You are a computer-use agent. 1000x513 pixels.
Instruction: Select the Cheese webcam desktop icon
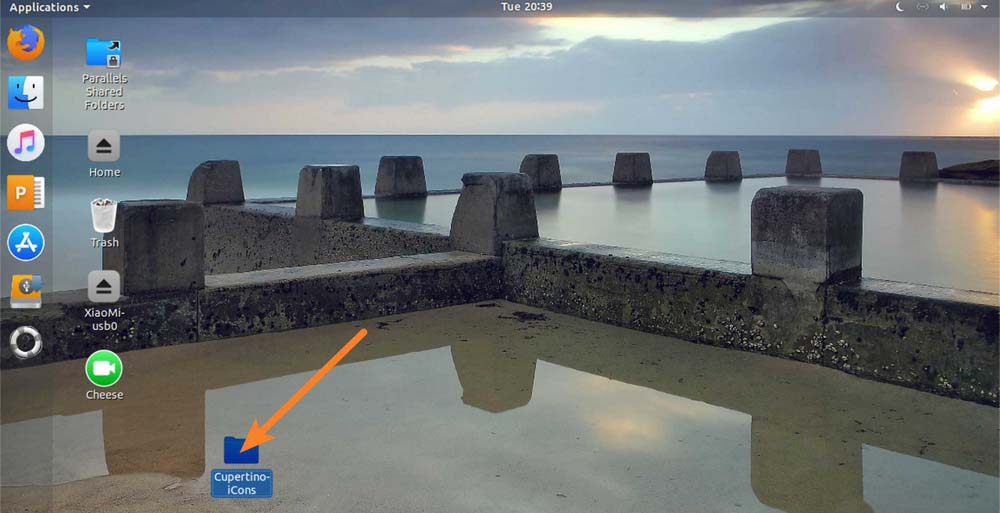point(104,369)
